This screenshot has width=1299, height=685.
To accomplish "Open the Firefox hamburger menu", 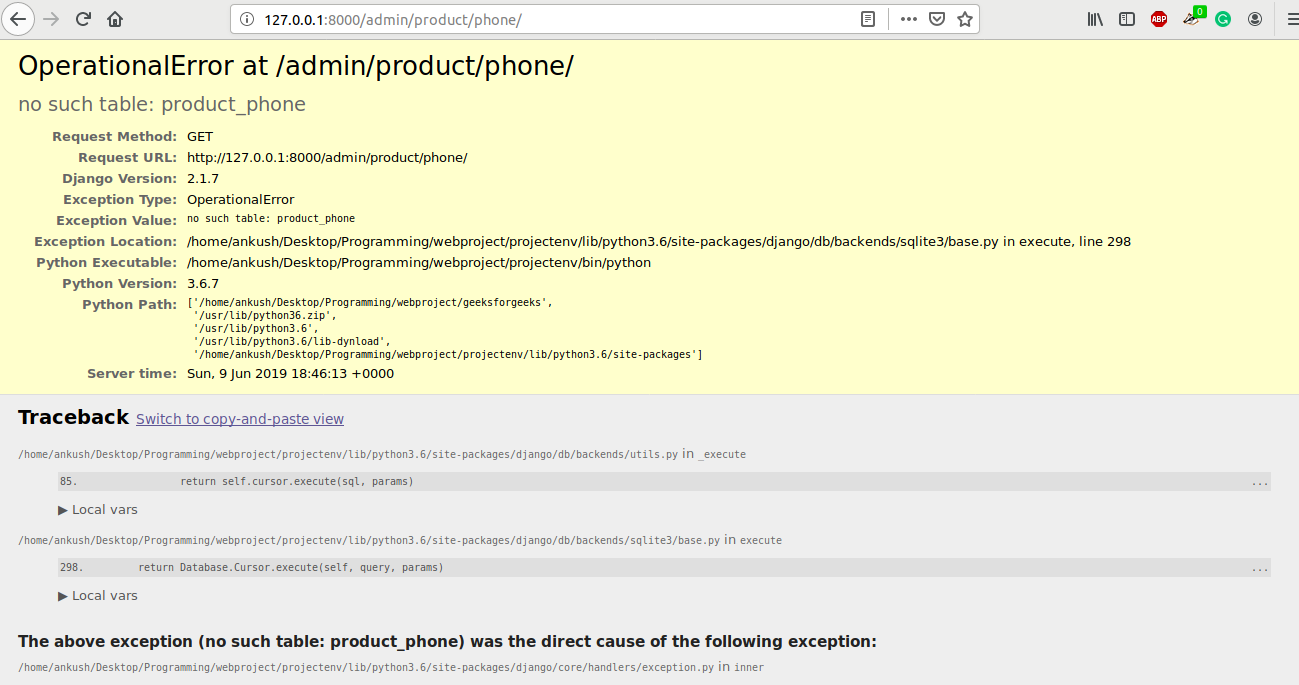I will [1289, 19].
